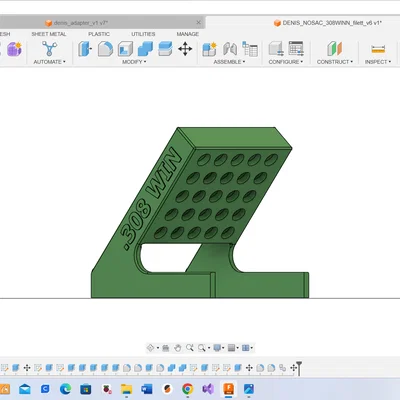The height and width of the screenshot is (400, 400).
Task: Activate the Move/Copy arrows tool
Action: (x=185, y=49)
